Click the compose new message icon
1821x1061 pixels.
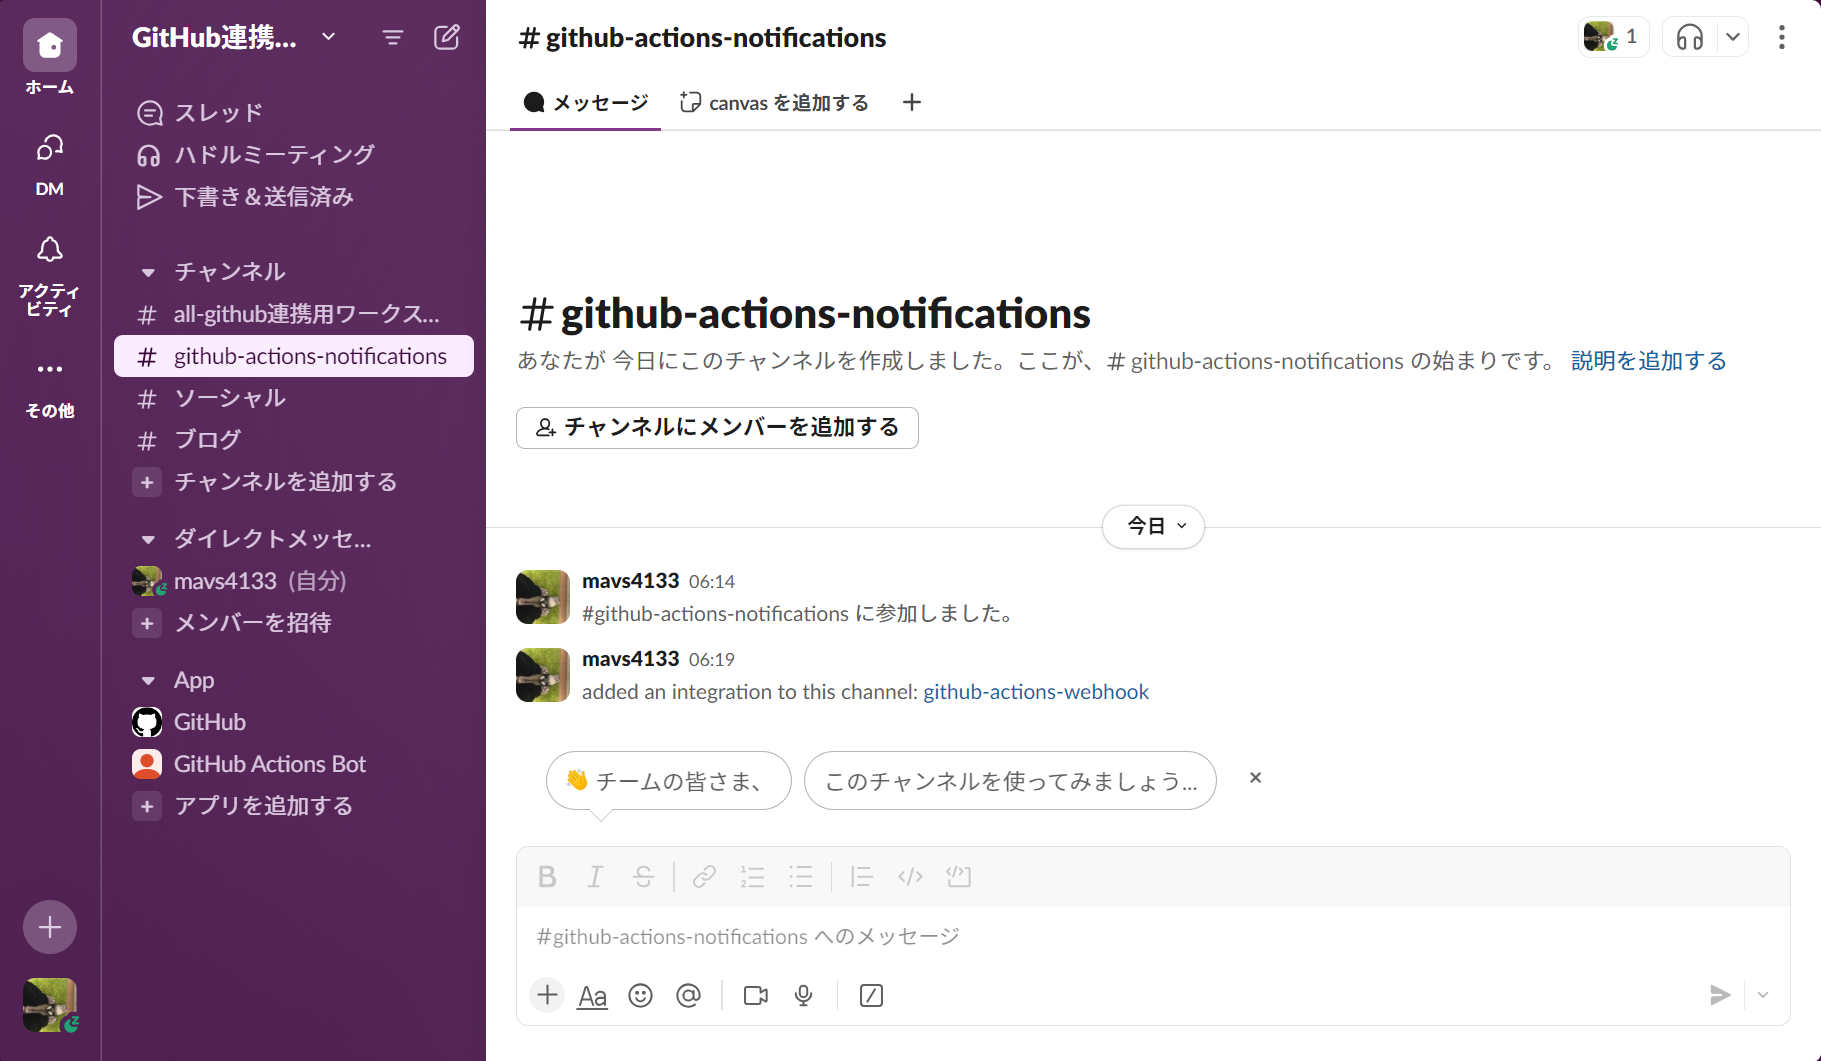447,38
